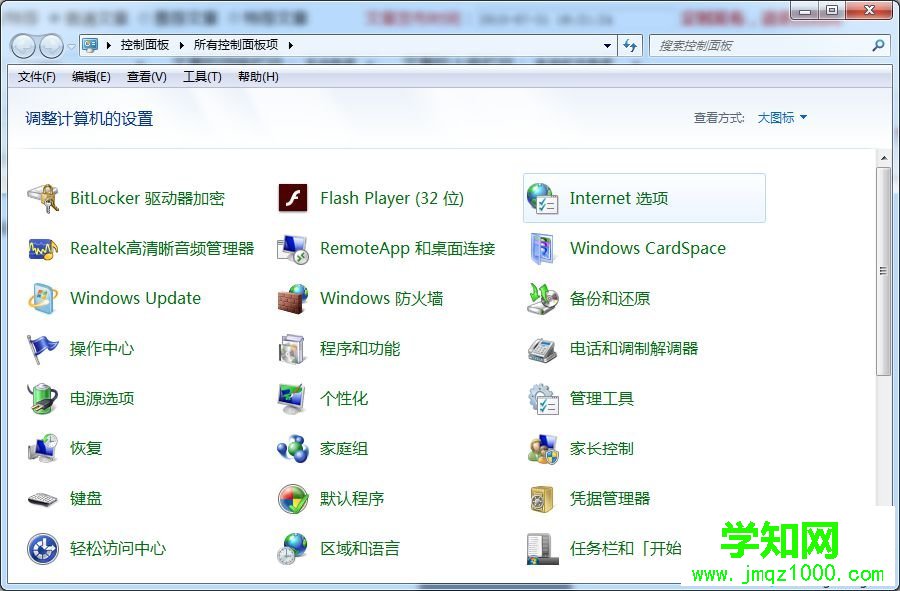Open the 电话和调制解调器 icon
The width and height of the screenshot is (900, 591).
coord(542,348)
